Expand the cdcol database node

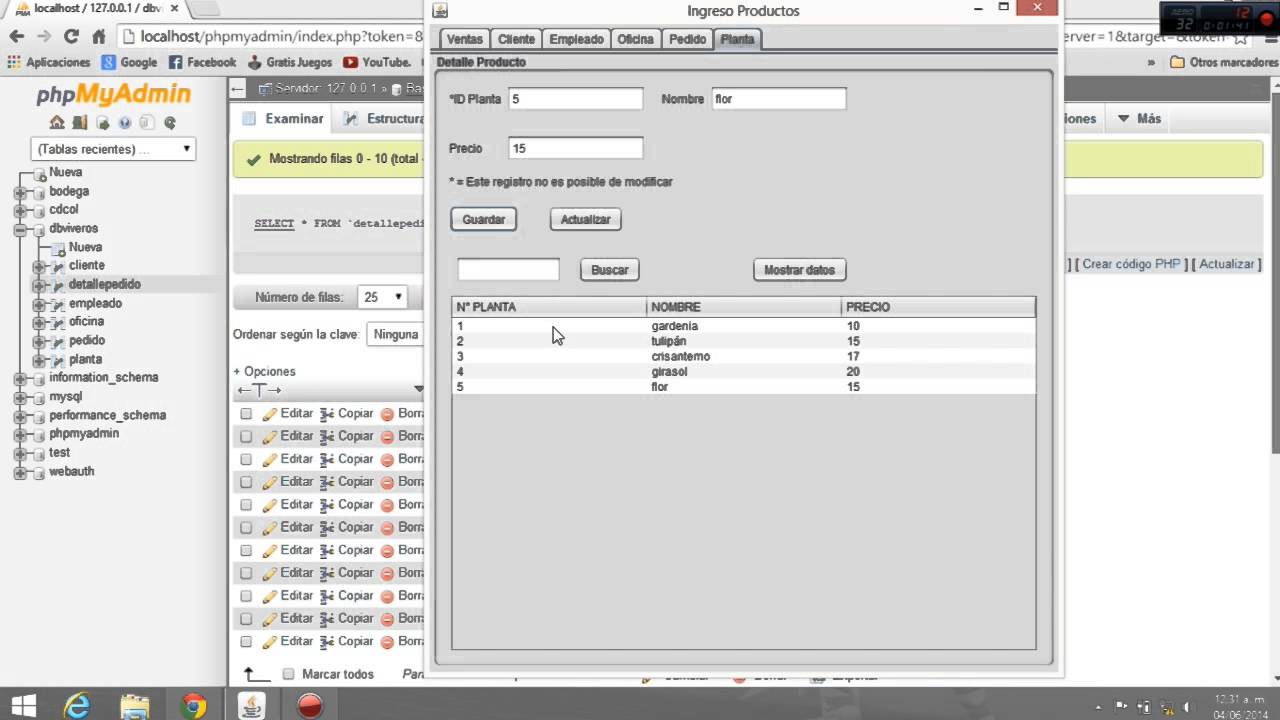point(20,210)
